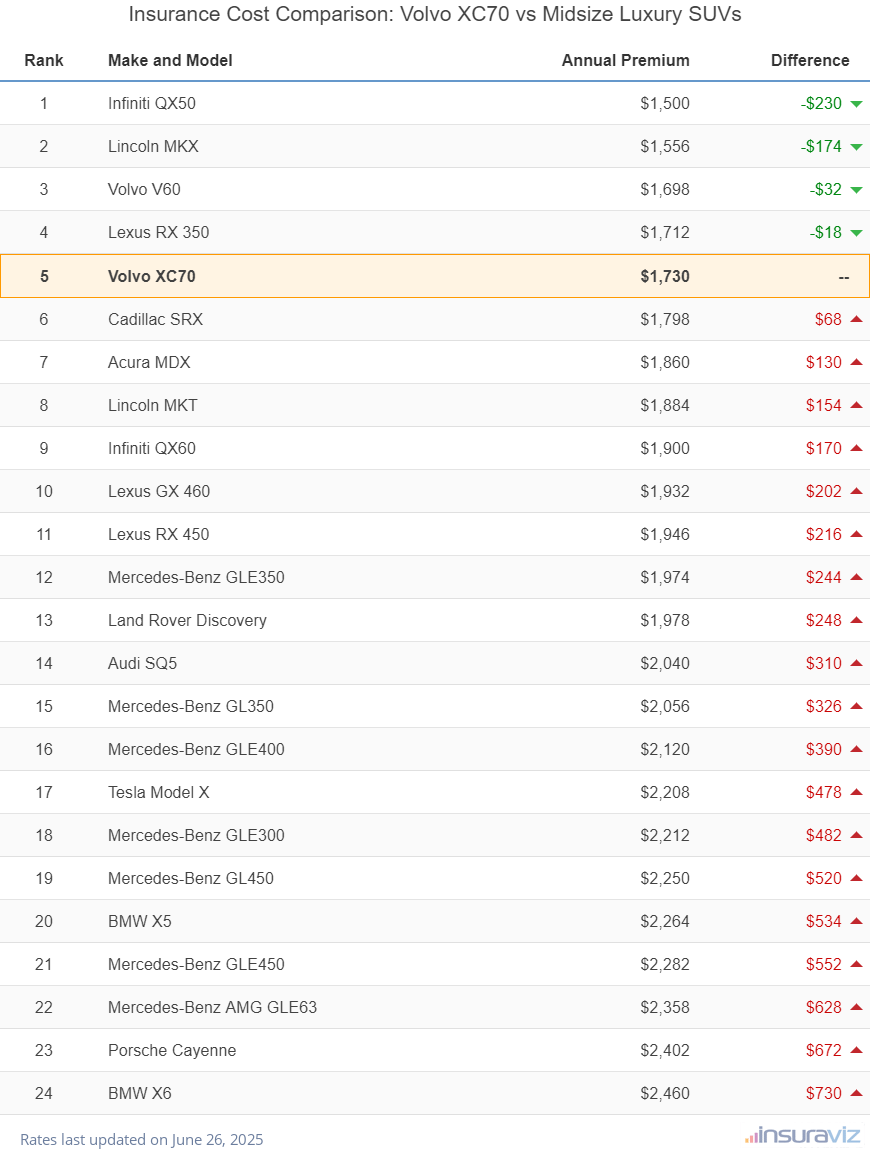Click red up arrow in Tesla Model X row

pos(856,792)
